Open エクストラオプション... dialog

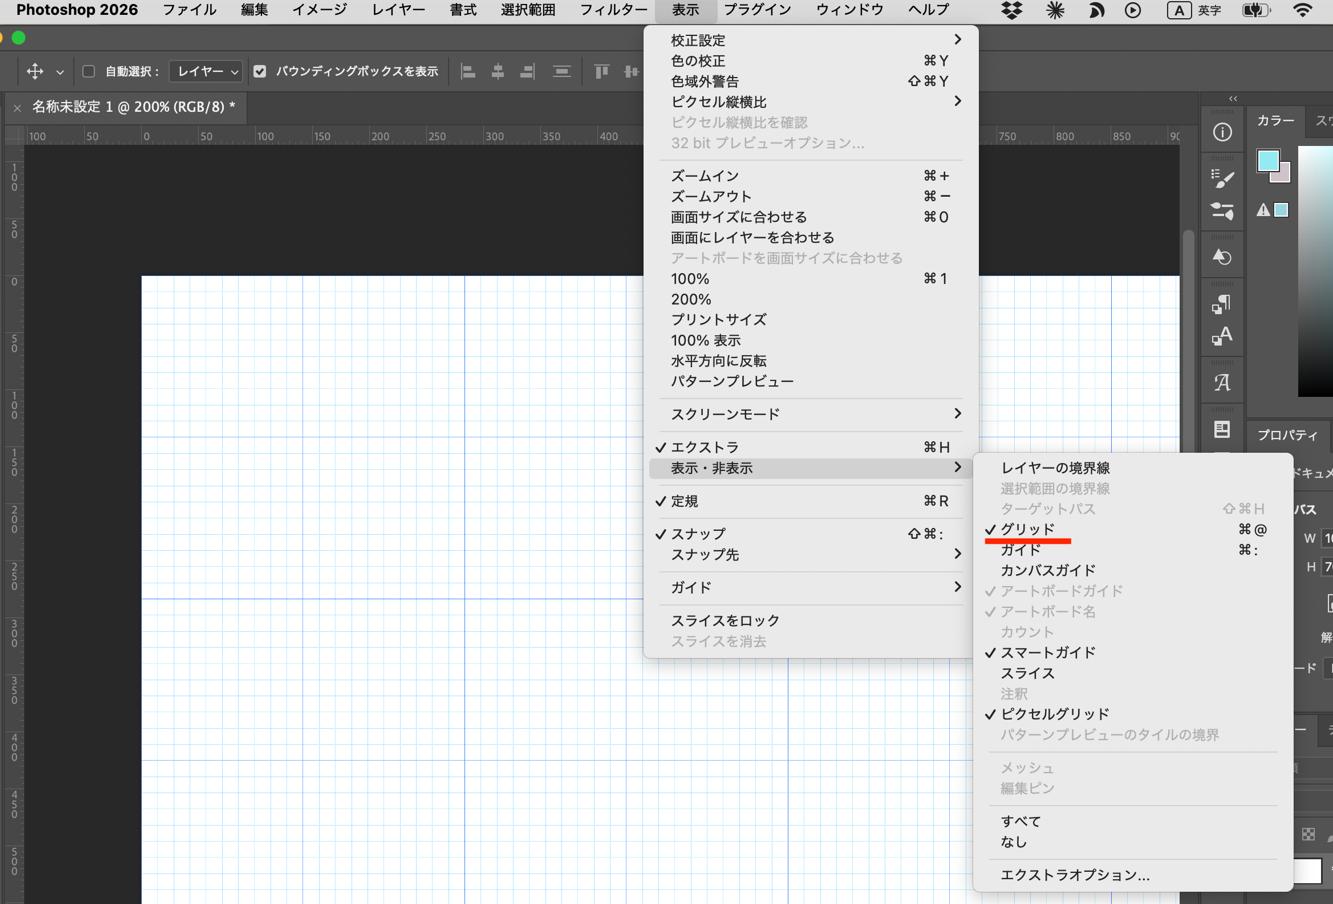1132,875
